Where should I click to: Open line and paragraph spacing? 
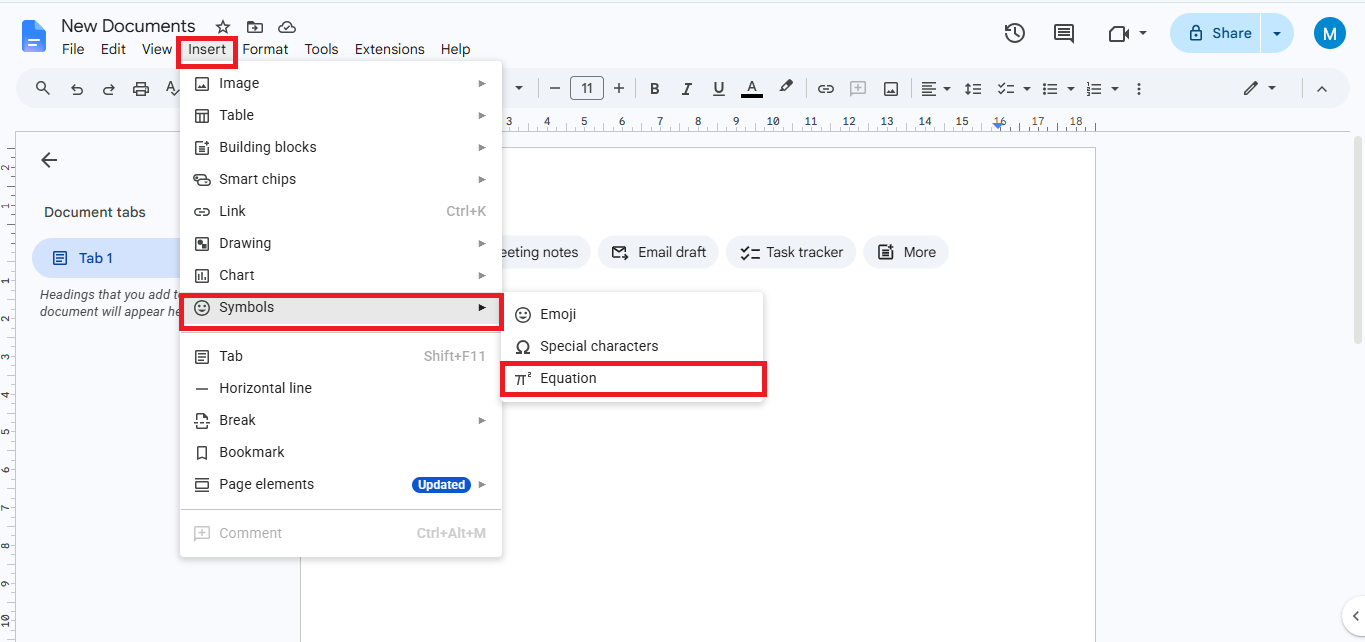click(x=972, y=89)
